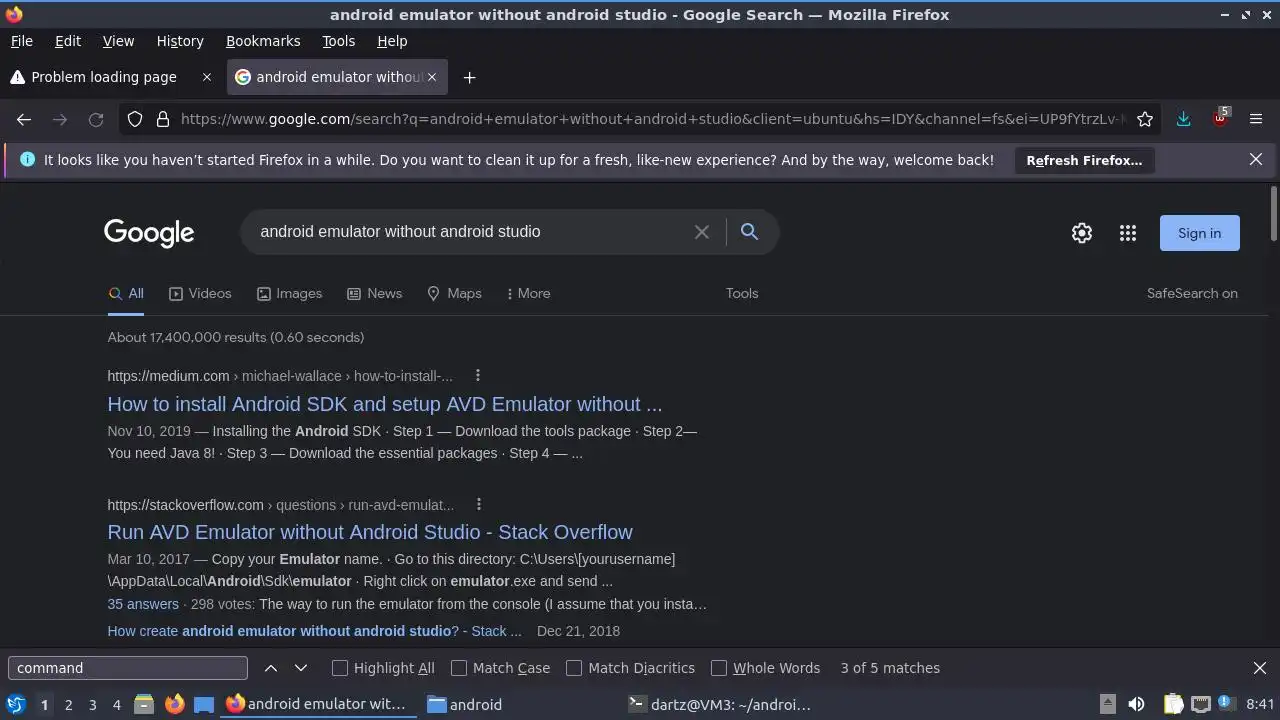Open the File menu
The height and width of the screenshot is (720, 1280).
coord(21,41)
